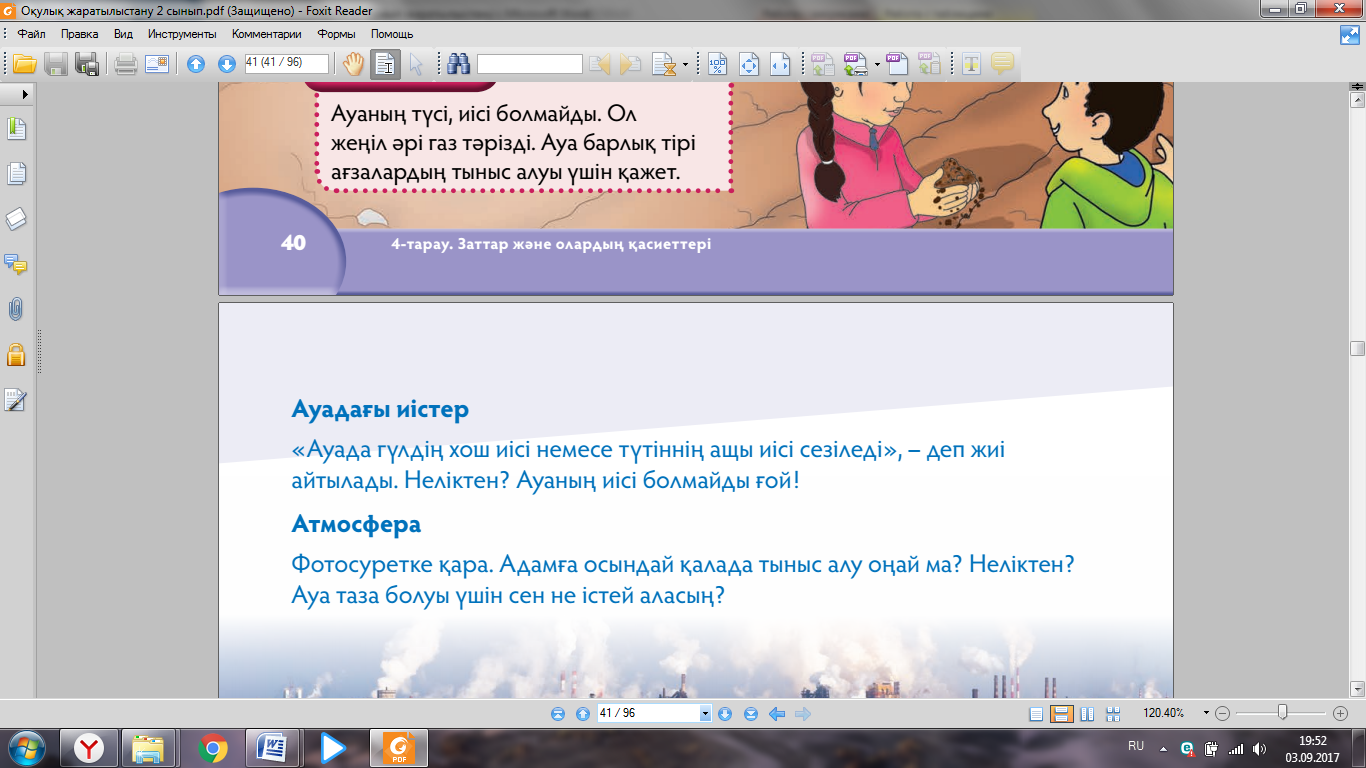Viewport: 1366px width, 768px height.
Task: Open the Bookmarks panel in sidebar
Action: (x=16, y=129)
